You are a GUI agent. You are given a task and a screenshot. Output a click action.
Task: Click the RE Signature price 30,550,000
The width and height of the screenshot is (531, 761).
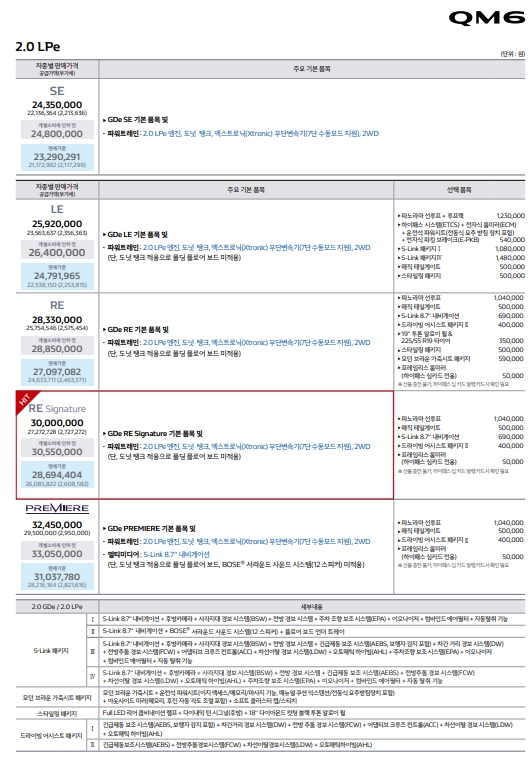(x=57, y=452)
